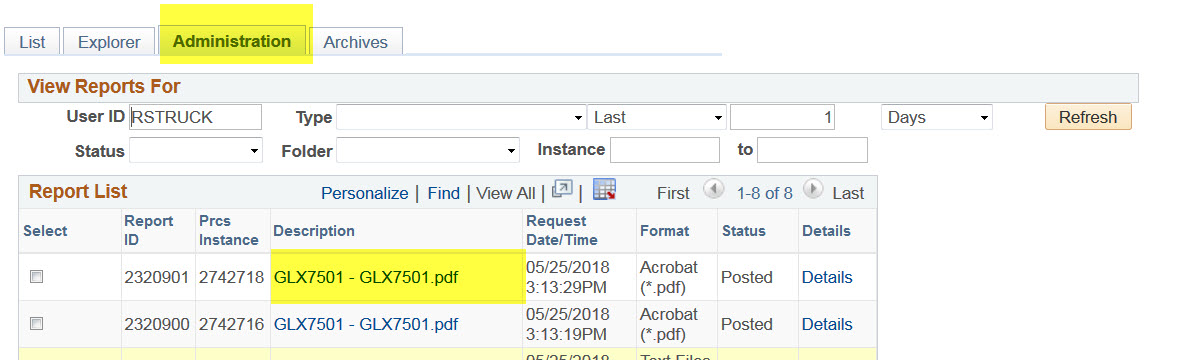Focus the User ID input field
This screenshot has height=360, width=1189.
point(196,117)
